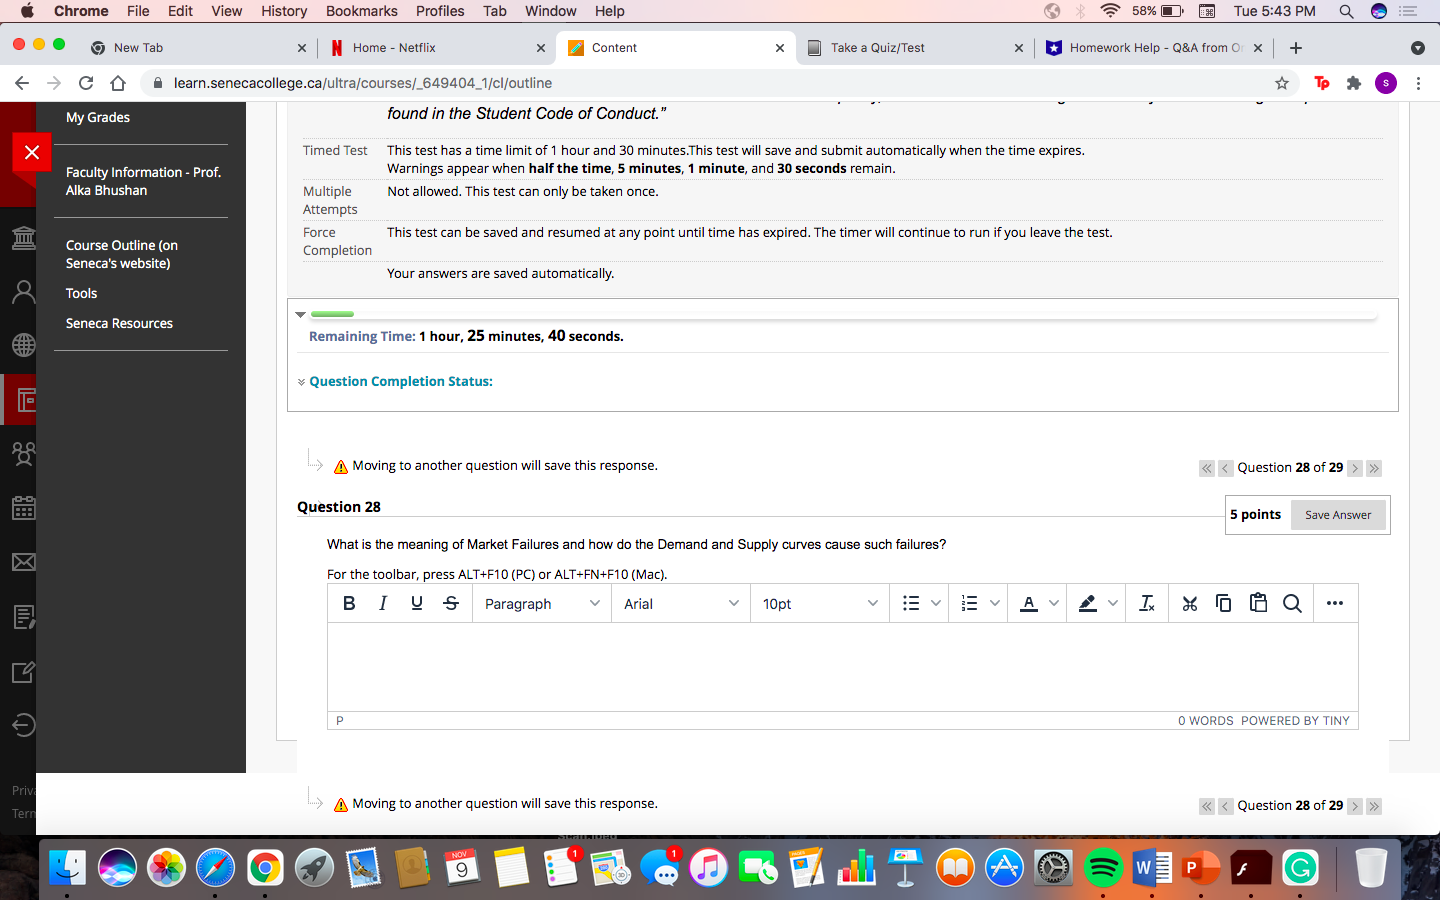The height and width of the screenshot is (900, 1440).
Task: Click the Save Answer button
Action: click(x=1338, y=514)
